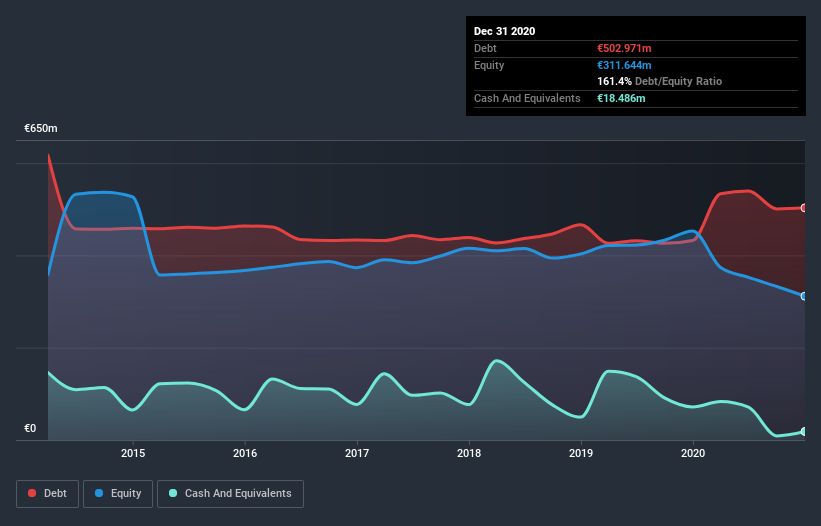Viewport: 821px width, 526px height.
Task: Click the 2016 axis label
Action: point(245,453)
